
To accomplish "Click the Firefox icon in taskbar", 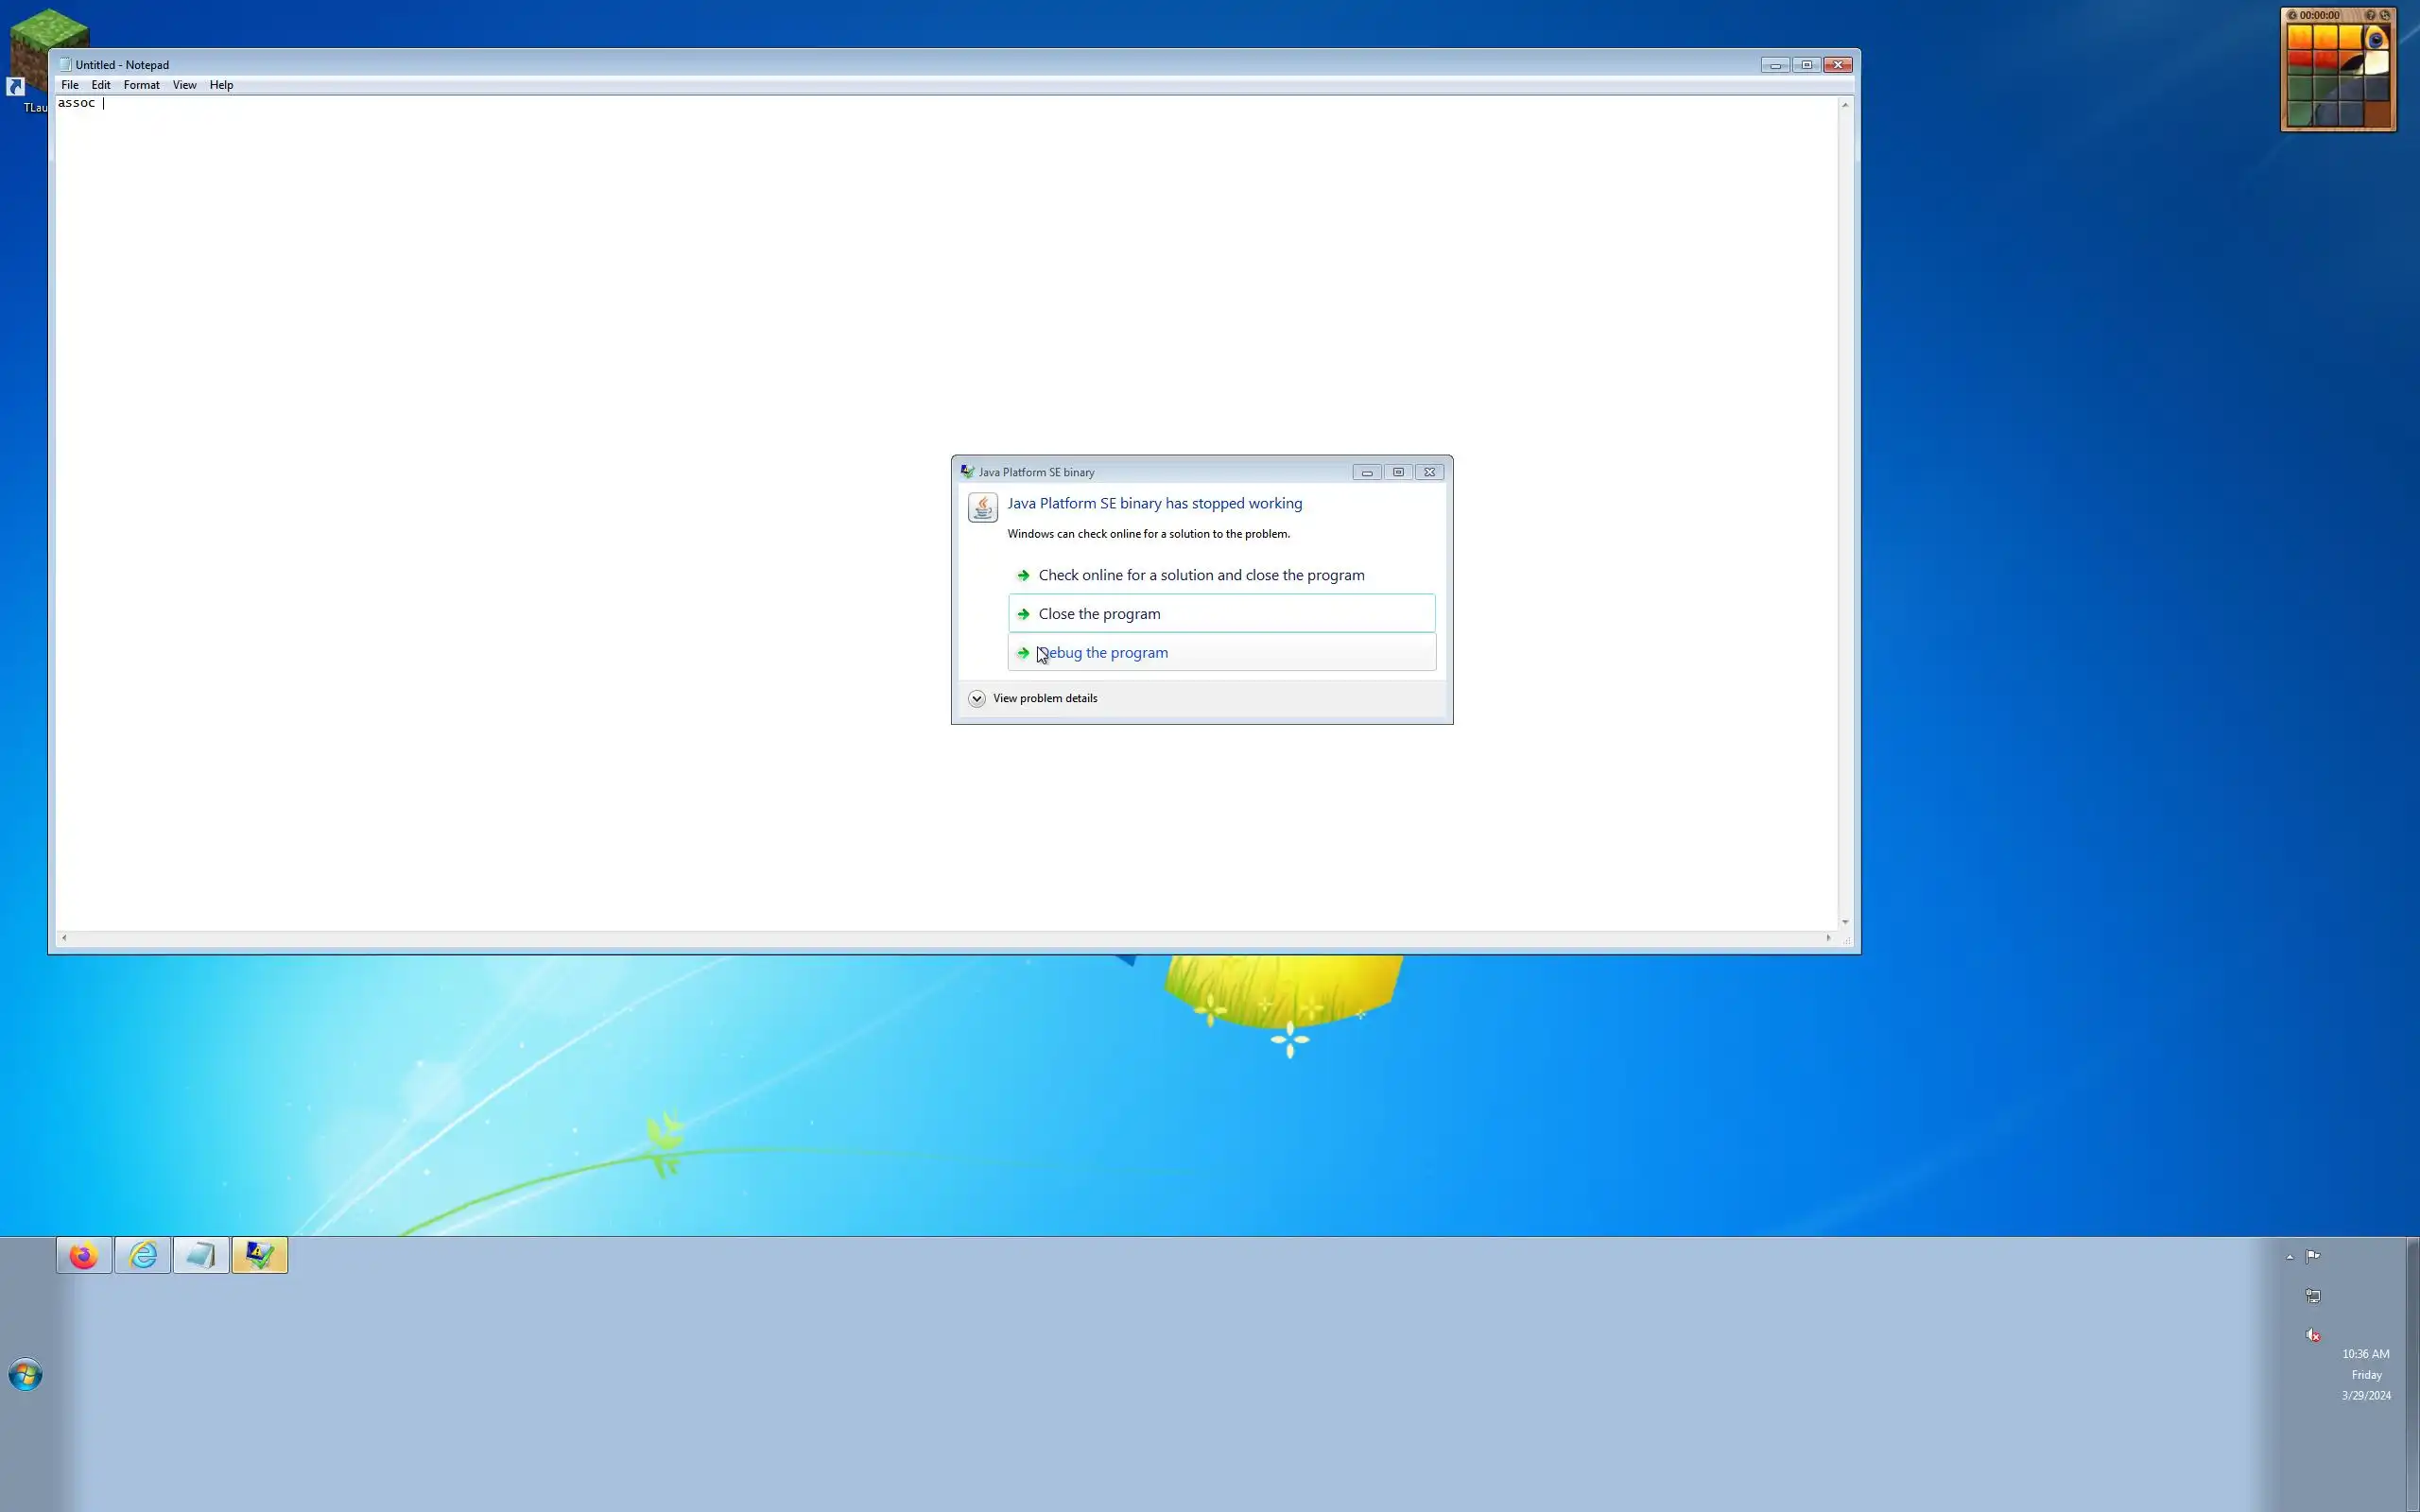I will coord(84,1255).
